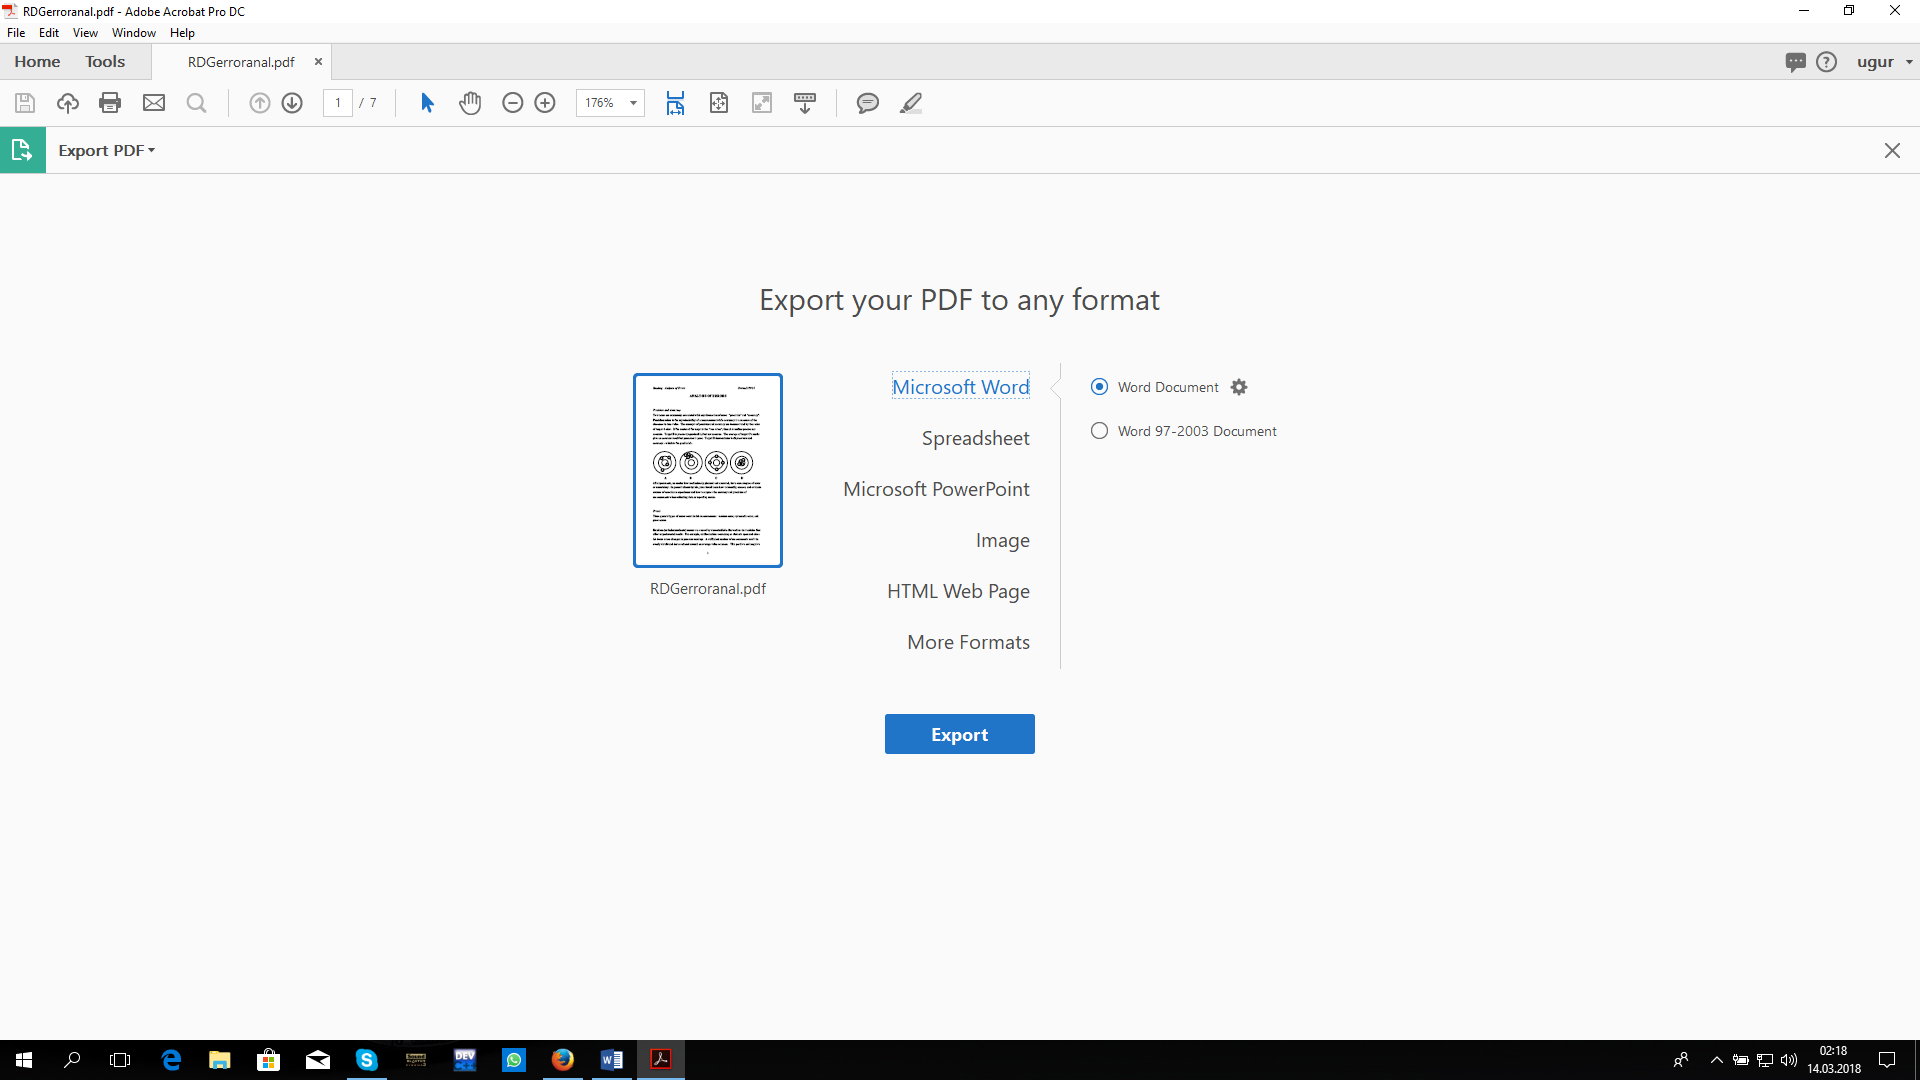Viewport: 1920px width, 1080px height.
Task: Switch to the Tools tab
Action: 105,62
